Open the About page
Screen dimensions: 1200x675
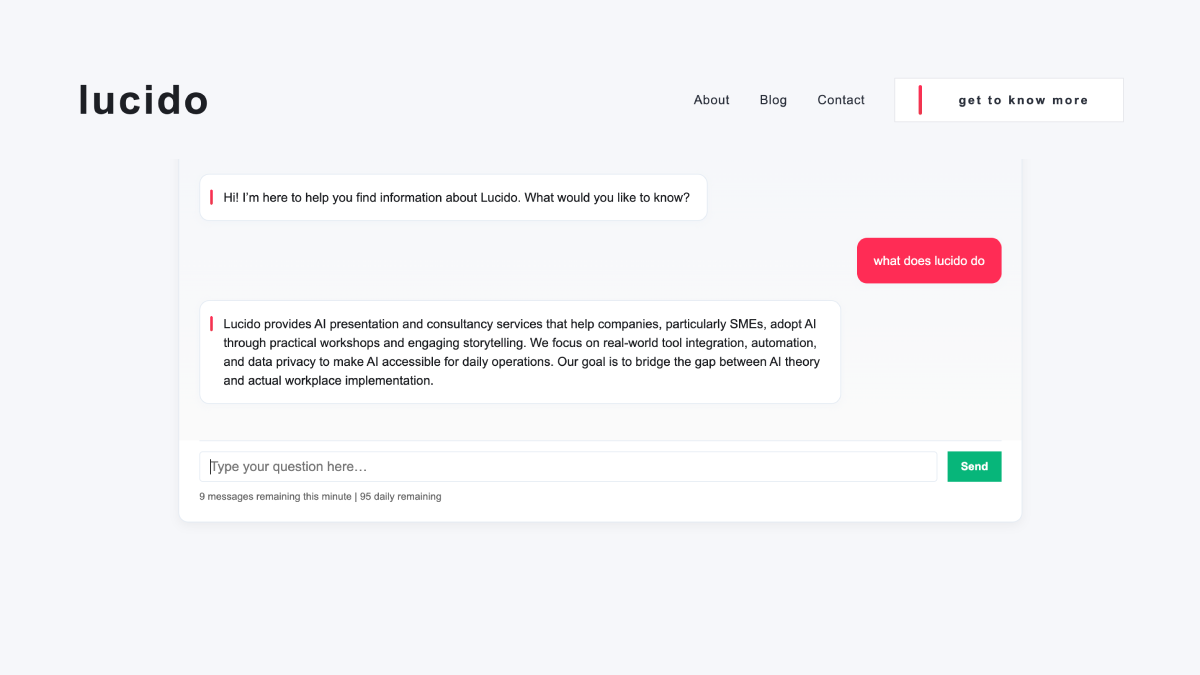click(x=711, y=99)
